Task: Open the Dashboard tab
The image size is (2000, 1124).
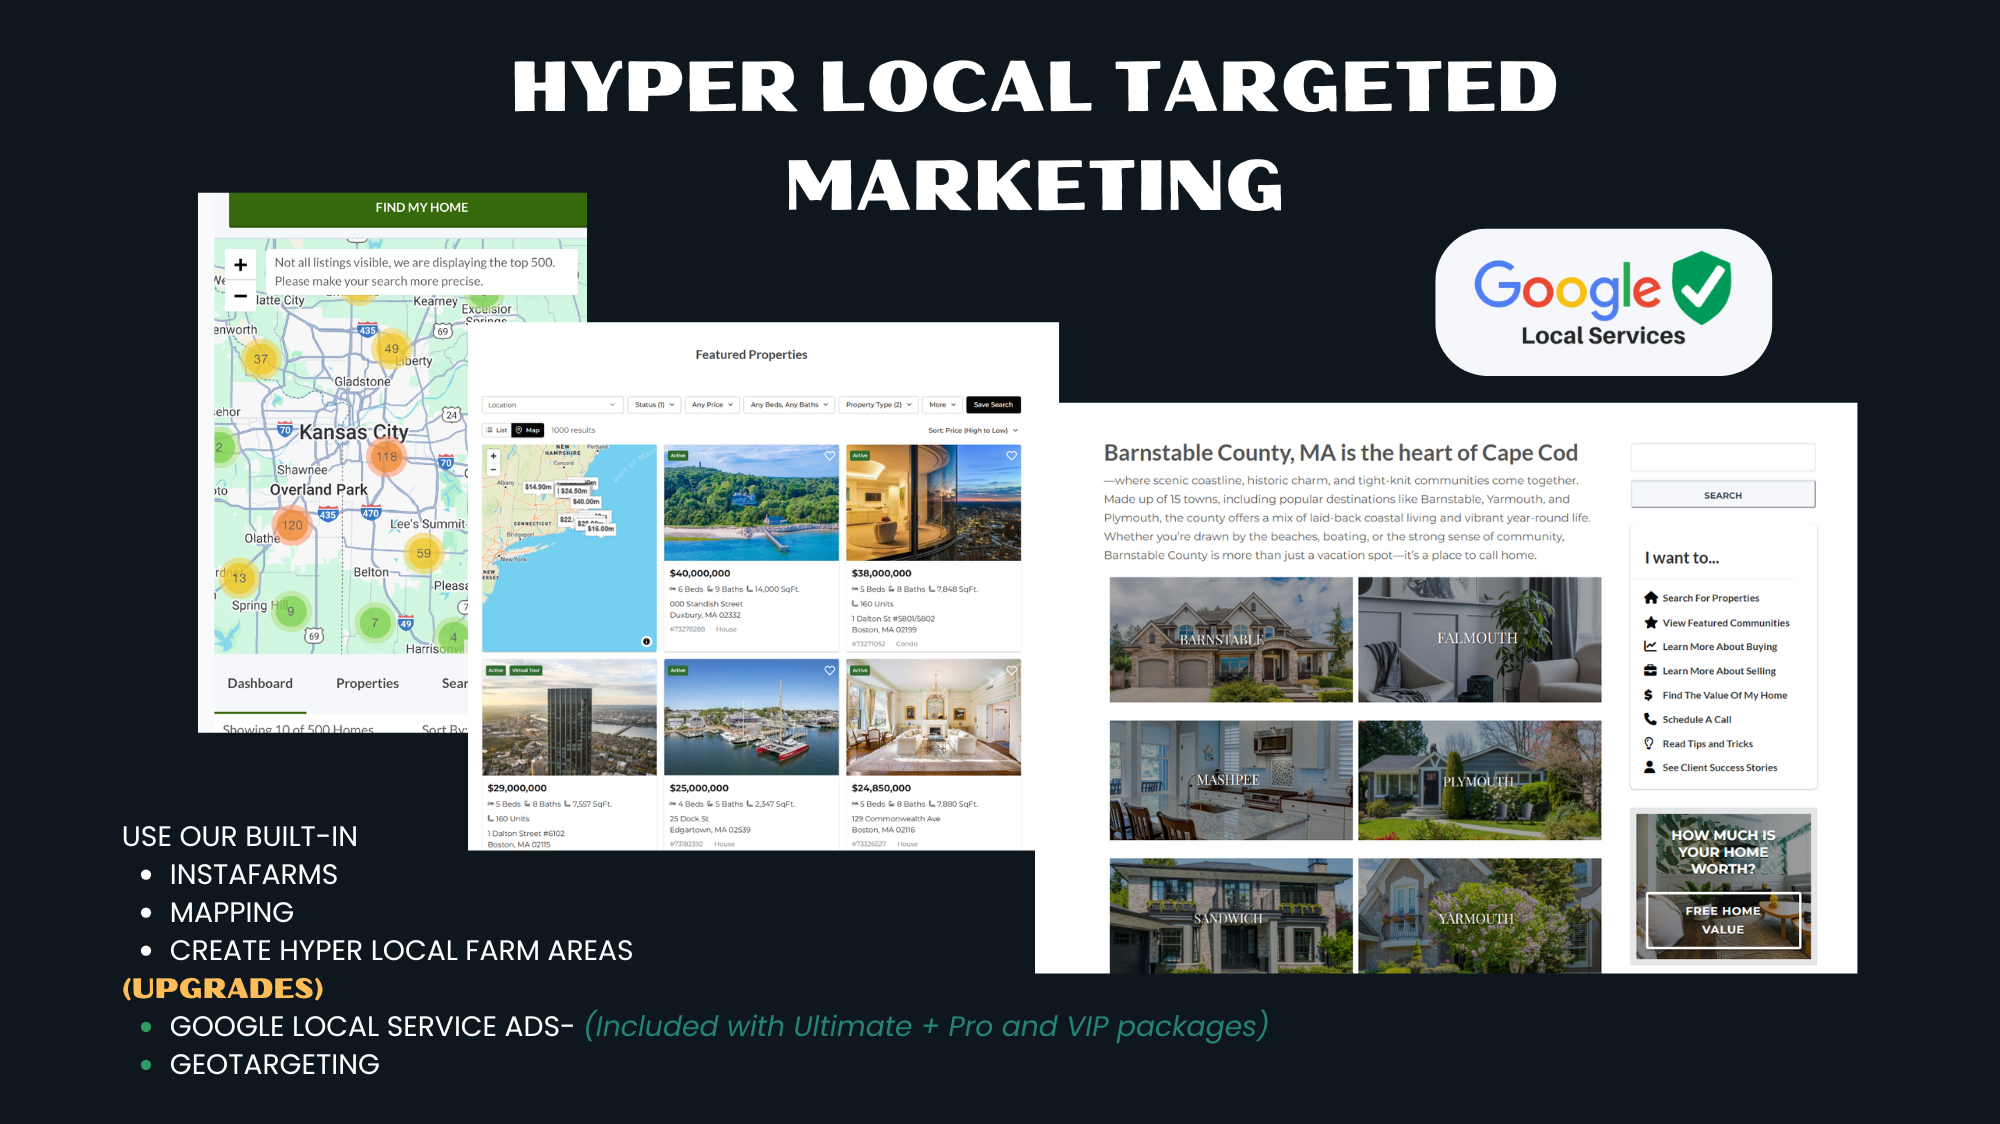Action: [260, 684]
